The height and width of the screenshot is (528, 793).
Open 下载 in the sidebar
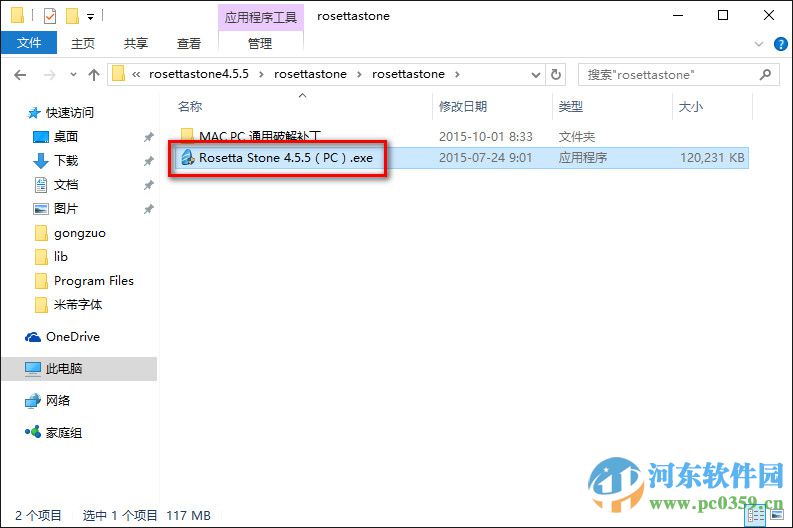coord(66,161)
